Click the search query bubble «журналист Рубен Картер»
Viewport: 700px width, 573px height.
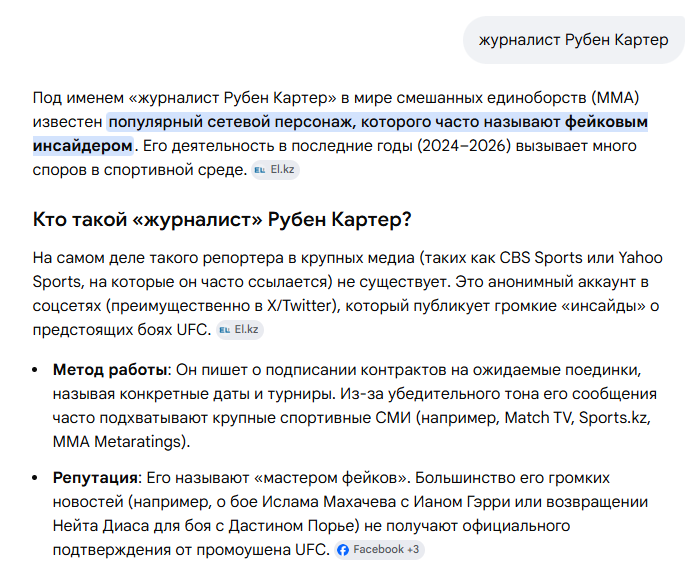574,40
